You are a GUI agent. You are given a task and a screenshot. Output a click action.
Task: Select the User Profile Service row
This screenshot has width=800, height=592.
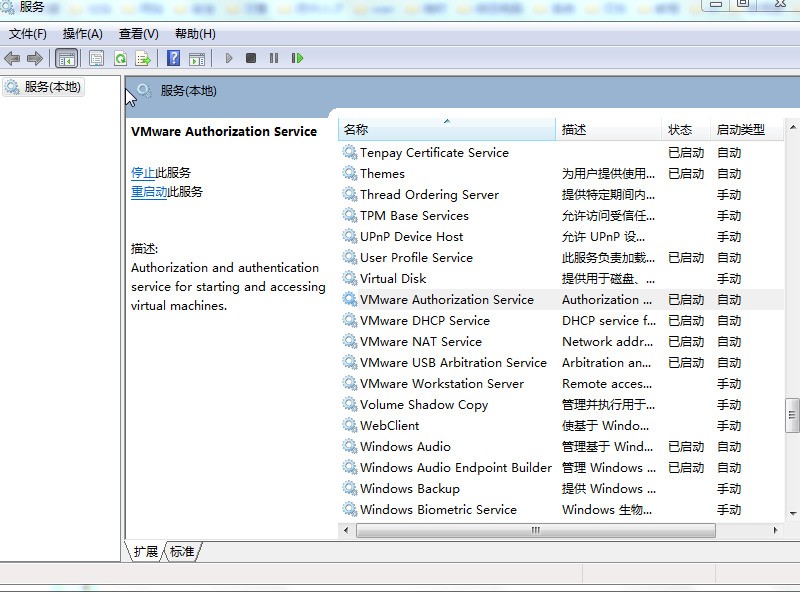point(561,258)
